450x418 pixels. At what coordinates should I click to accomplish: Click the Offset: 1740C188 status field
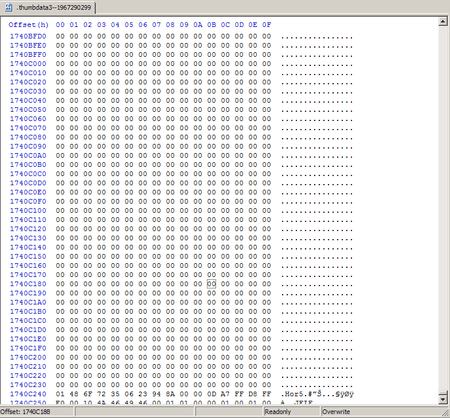37,412
